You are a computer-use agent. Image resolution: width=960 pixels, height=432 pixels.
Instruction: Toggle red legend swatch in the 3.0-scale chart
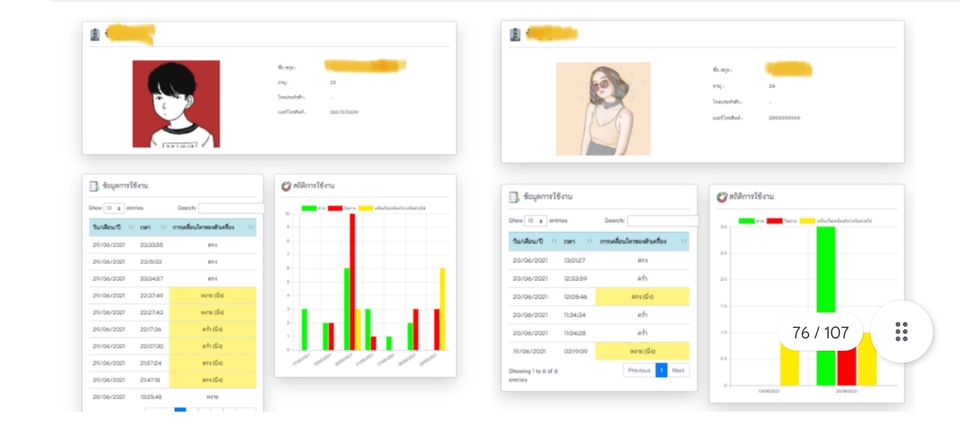pos(774,220)
